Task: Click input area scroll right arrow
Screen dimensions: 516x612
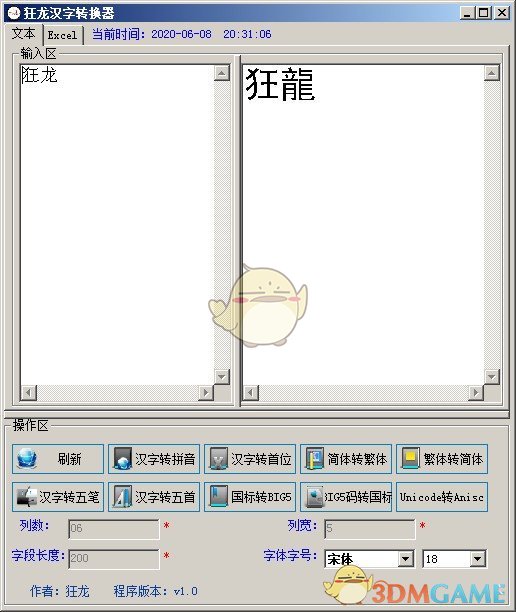Action: [x=206, y=393]
